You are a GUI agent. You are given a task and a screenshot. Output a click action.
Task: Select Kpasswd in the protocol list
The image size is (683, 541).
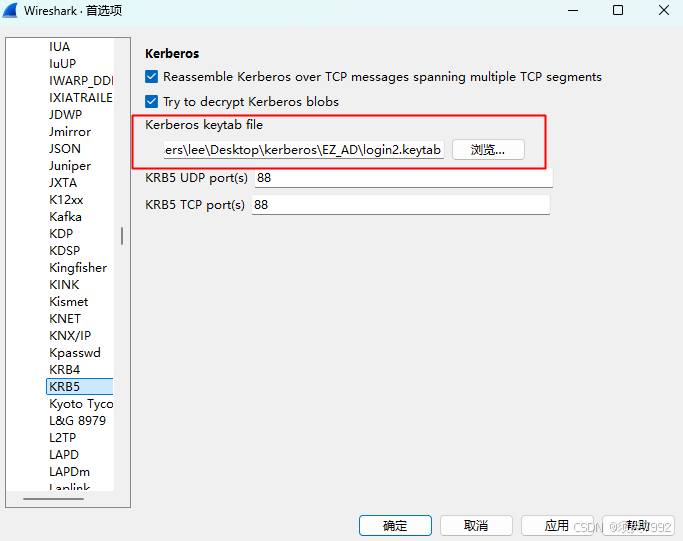tap(75, 352)
